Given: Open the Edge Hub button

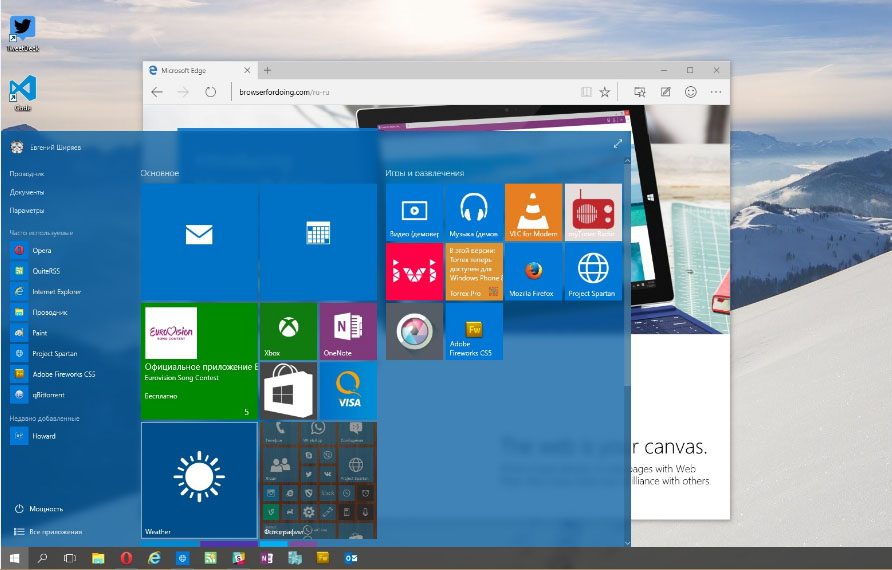Looking at the screenshot, I should tap(639, 92).
